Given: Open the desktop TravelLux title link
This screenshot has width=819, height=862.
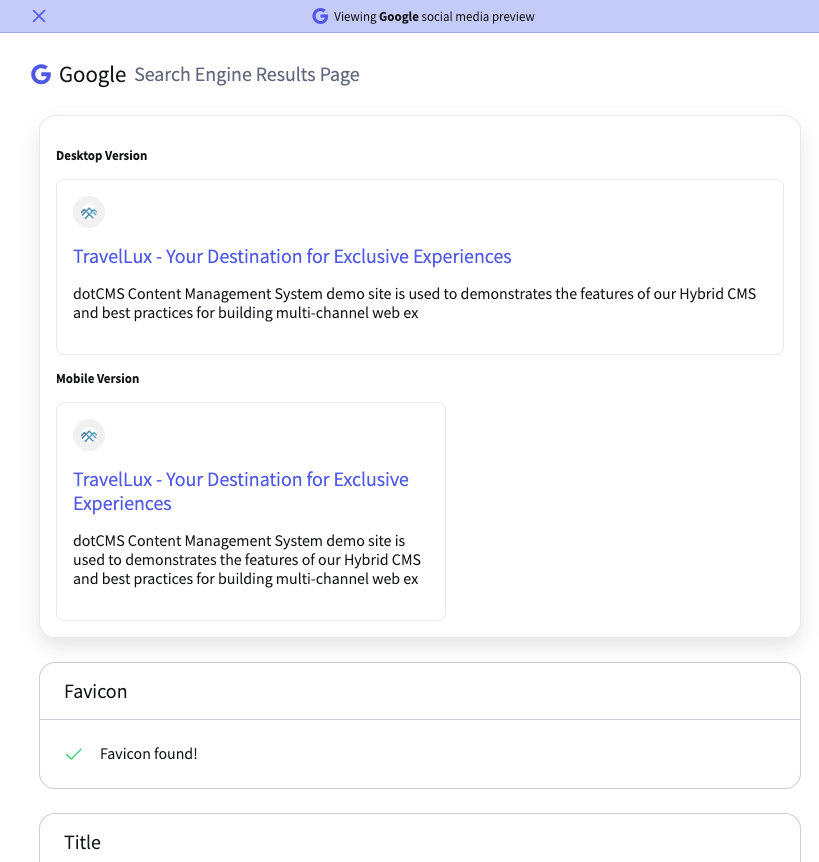Looking at the screenshot, I should 292,257.
